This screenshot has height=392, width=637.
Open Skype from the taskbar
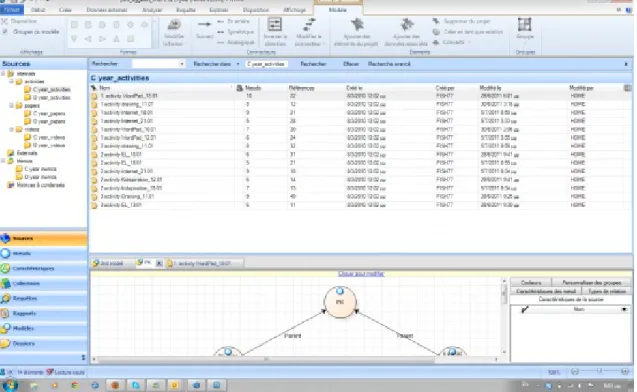(x=136, y=385)
